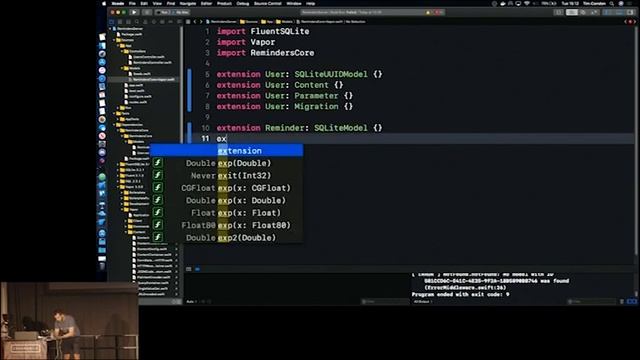This screenshot has width=640, height=360.
Task: Open the File menu
Action: (132, 3)
